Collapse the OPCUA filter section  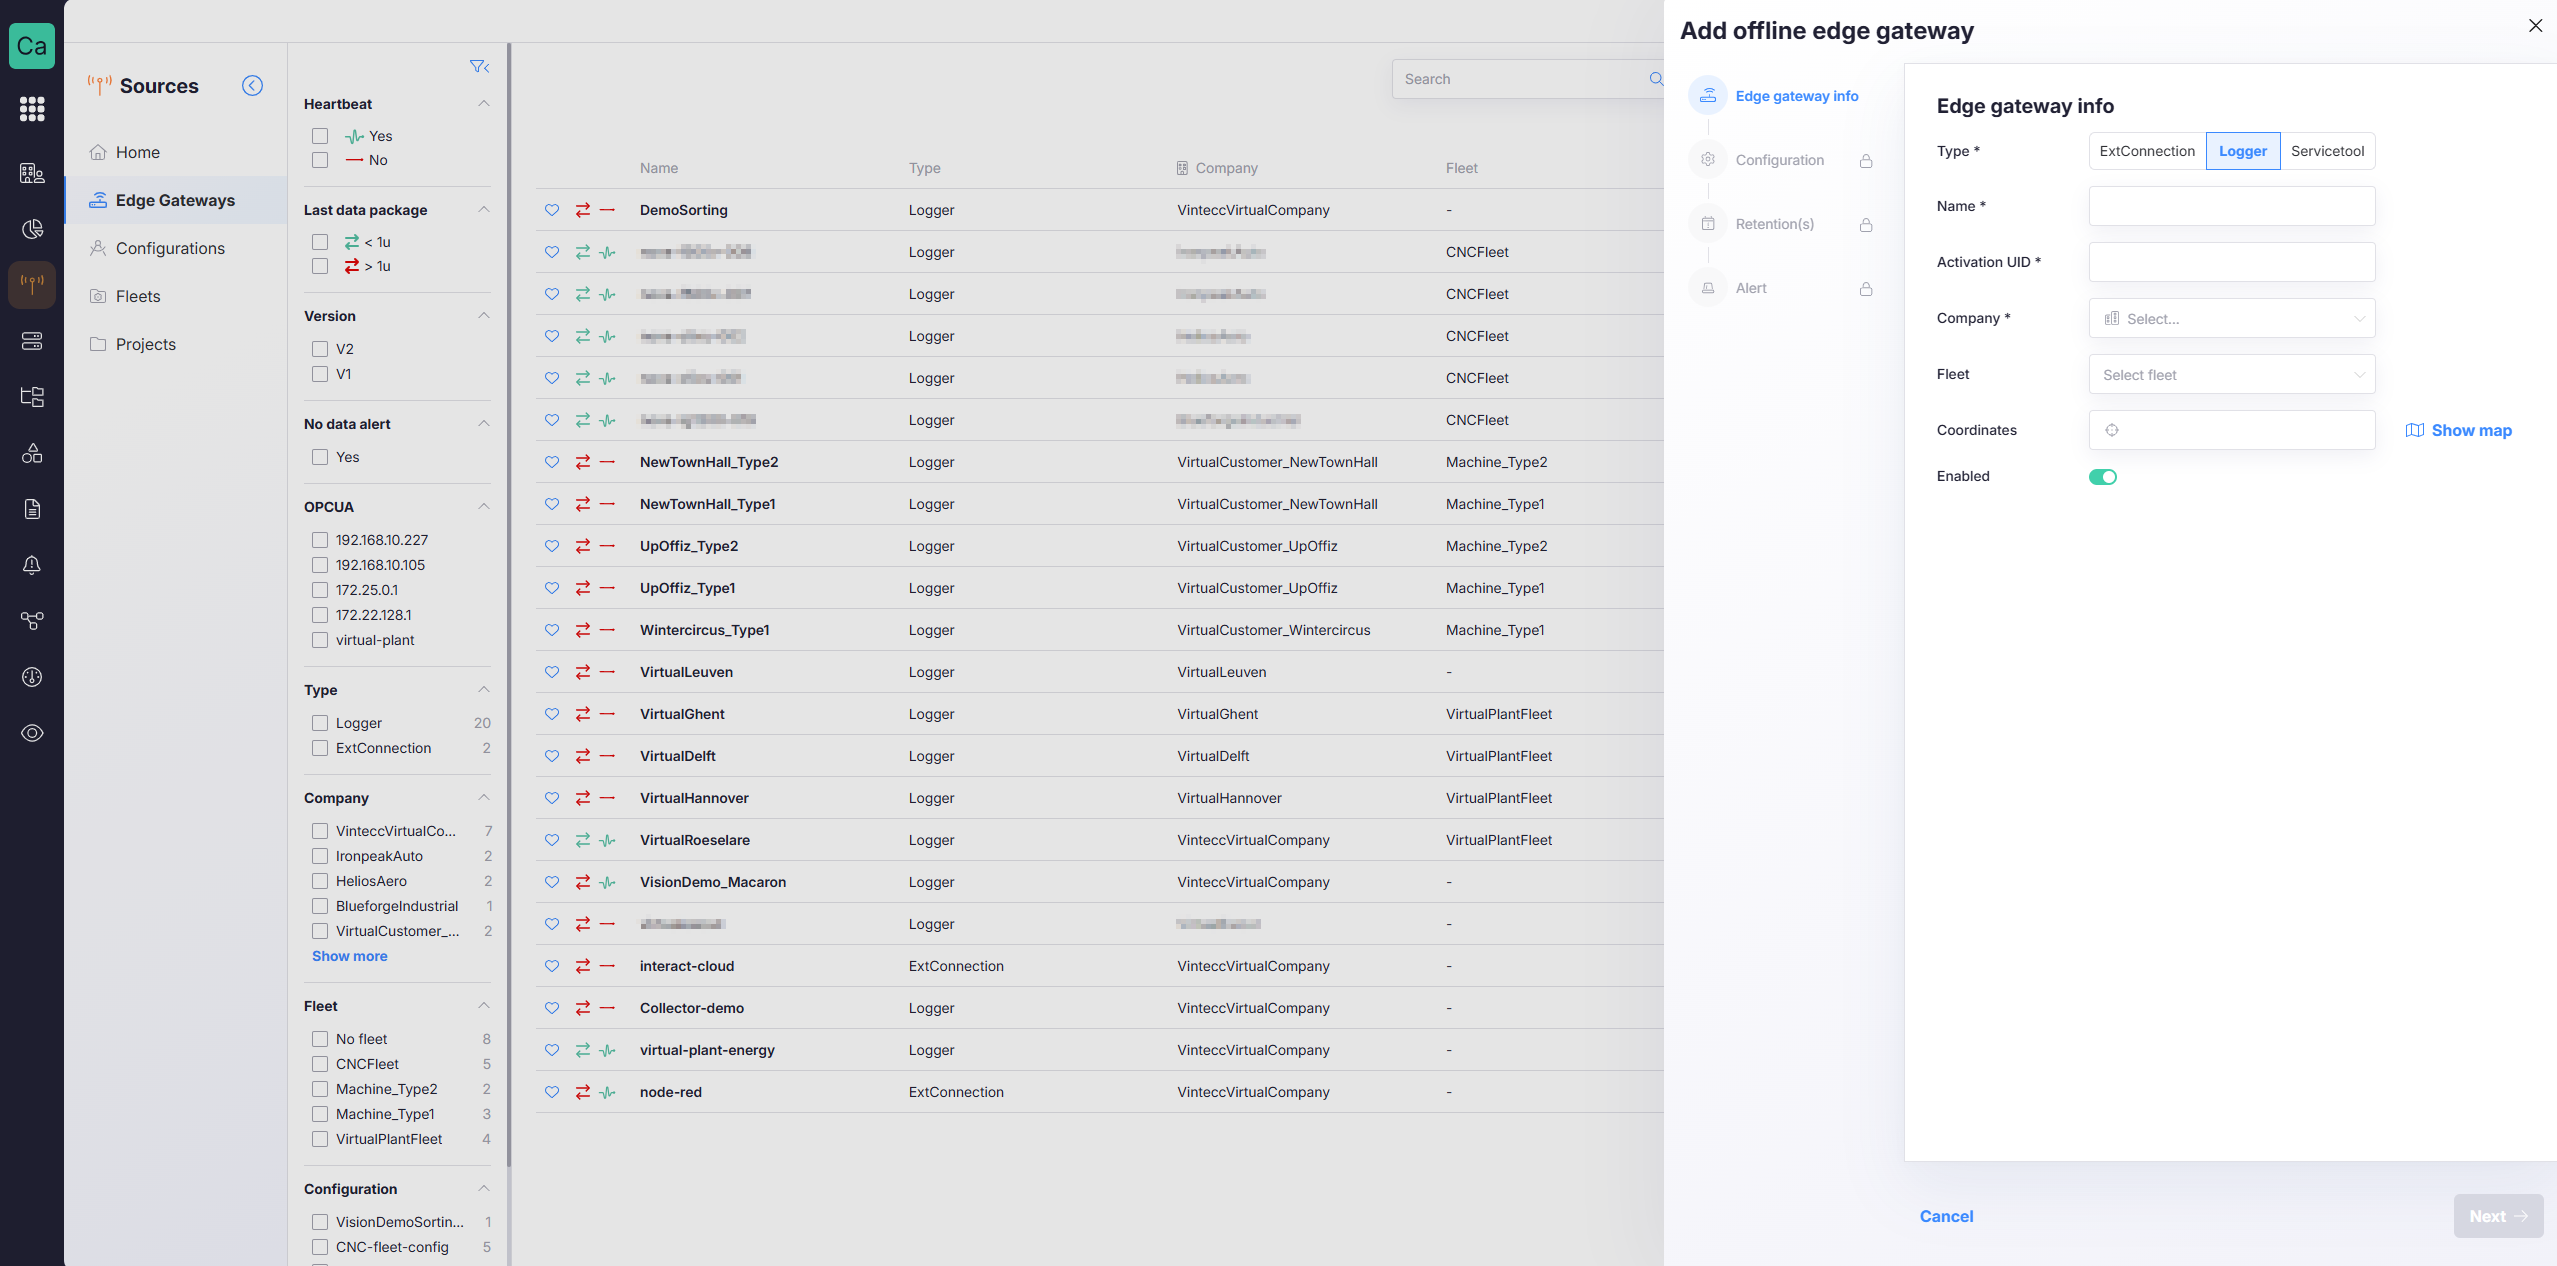pyautogui.click(x=484, y=507)
